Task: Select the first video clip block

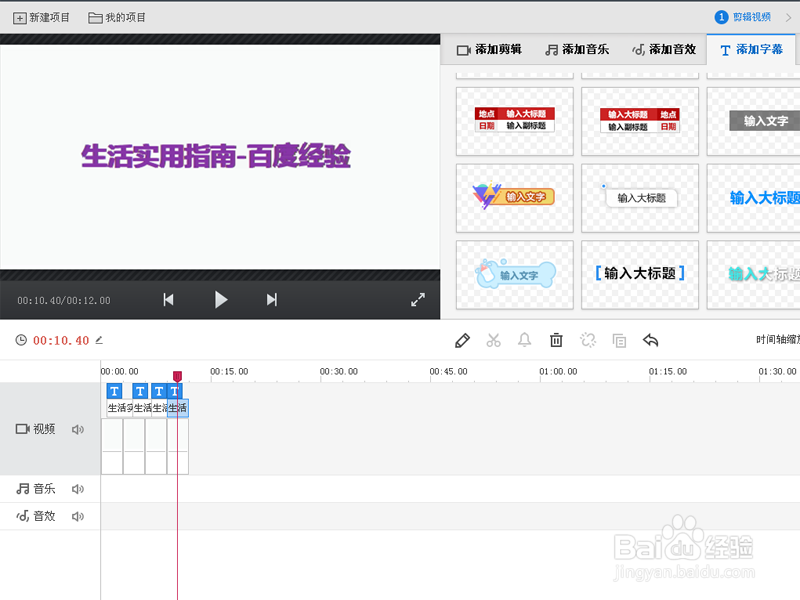Action: (112, 446)
